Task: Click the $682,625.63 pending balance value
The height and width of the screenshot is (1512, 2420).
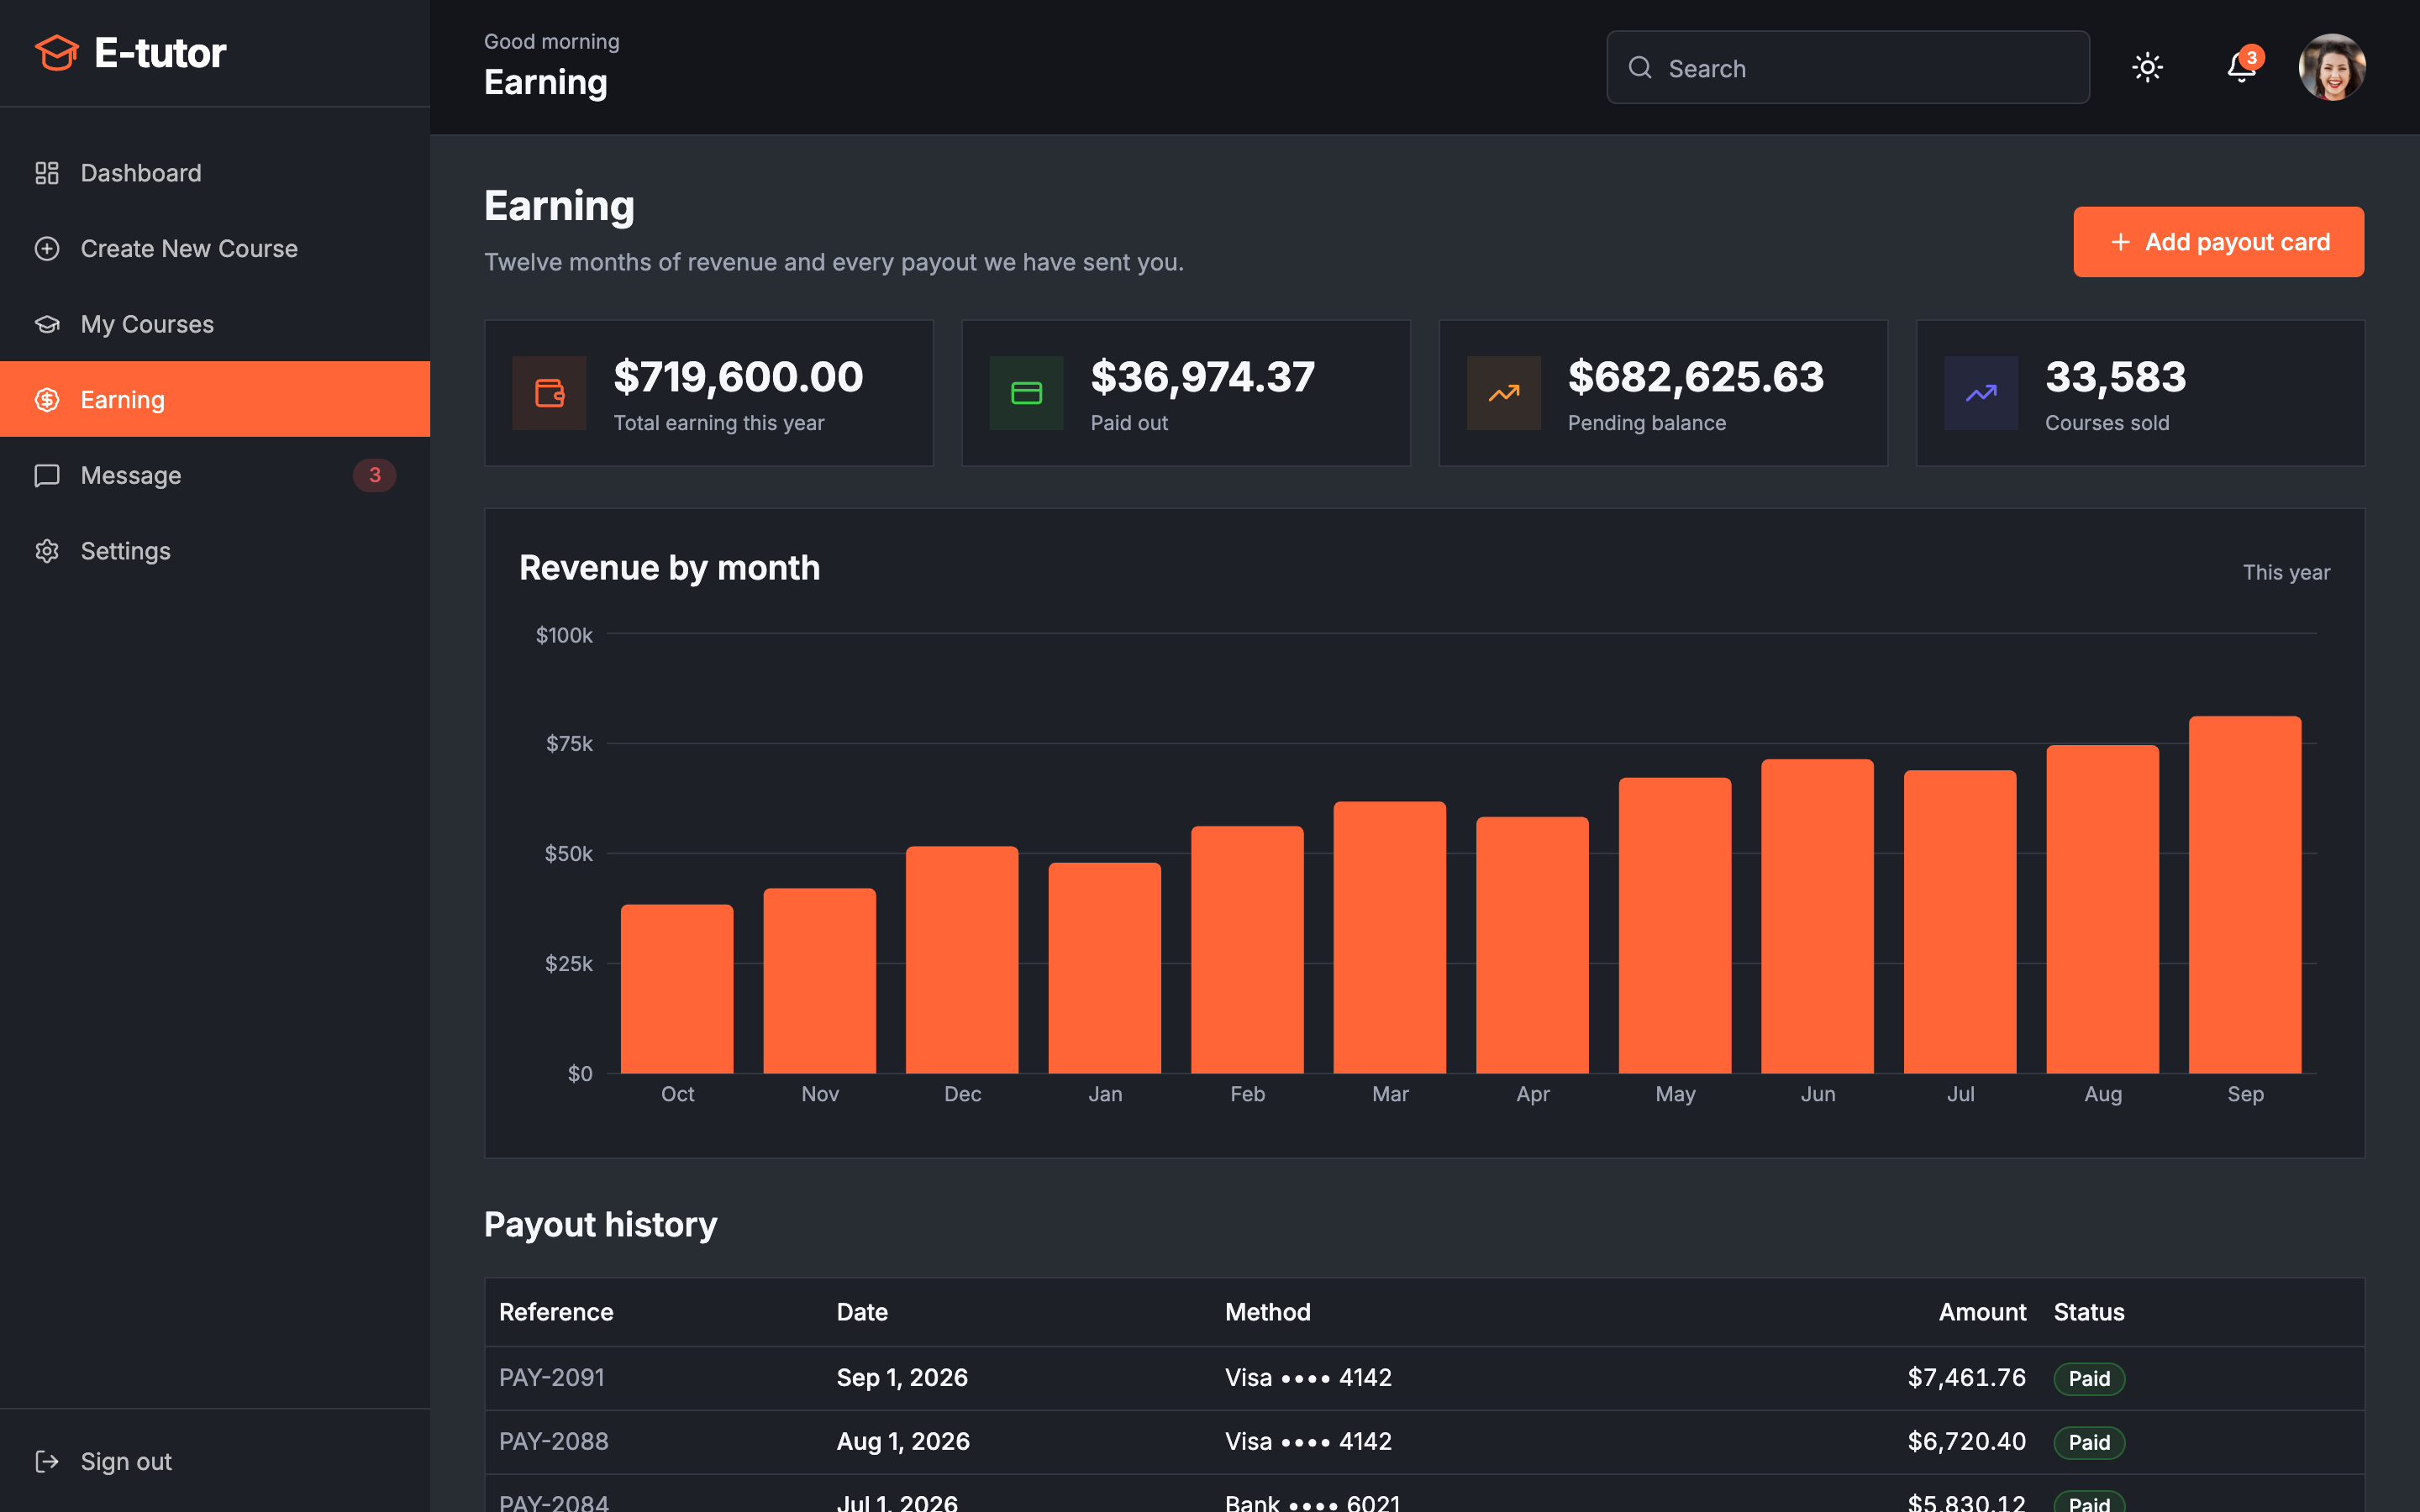Action: pos(1696,377)
